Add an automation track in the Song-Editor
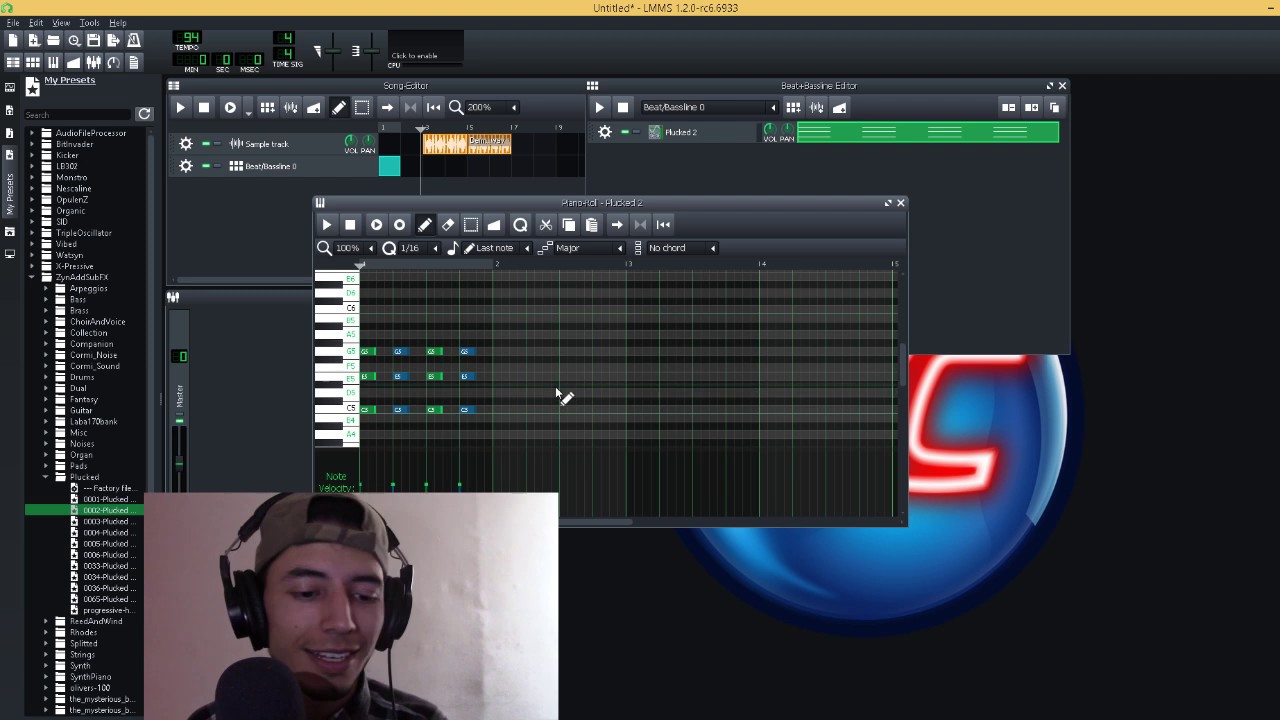The image size is (1280, 720). (x=314, y=107)
